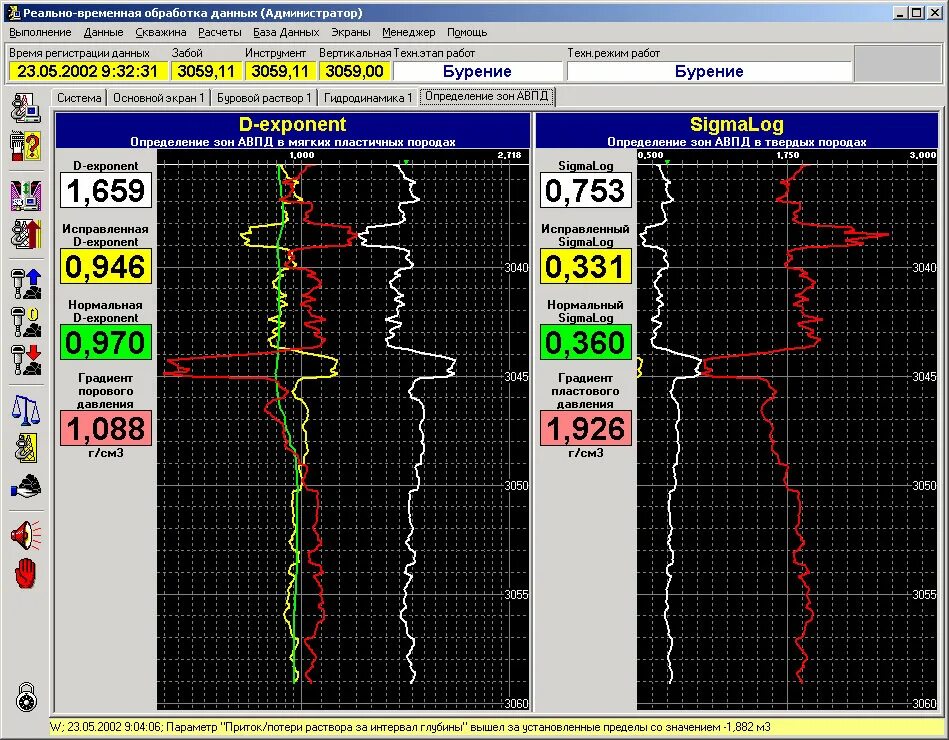Image resolution: width=949 pixels, height=740 pixels.
Task: Open the Данные menu
Action: pos(103,32)
